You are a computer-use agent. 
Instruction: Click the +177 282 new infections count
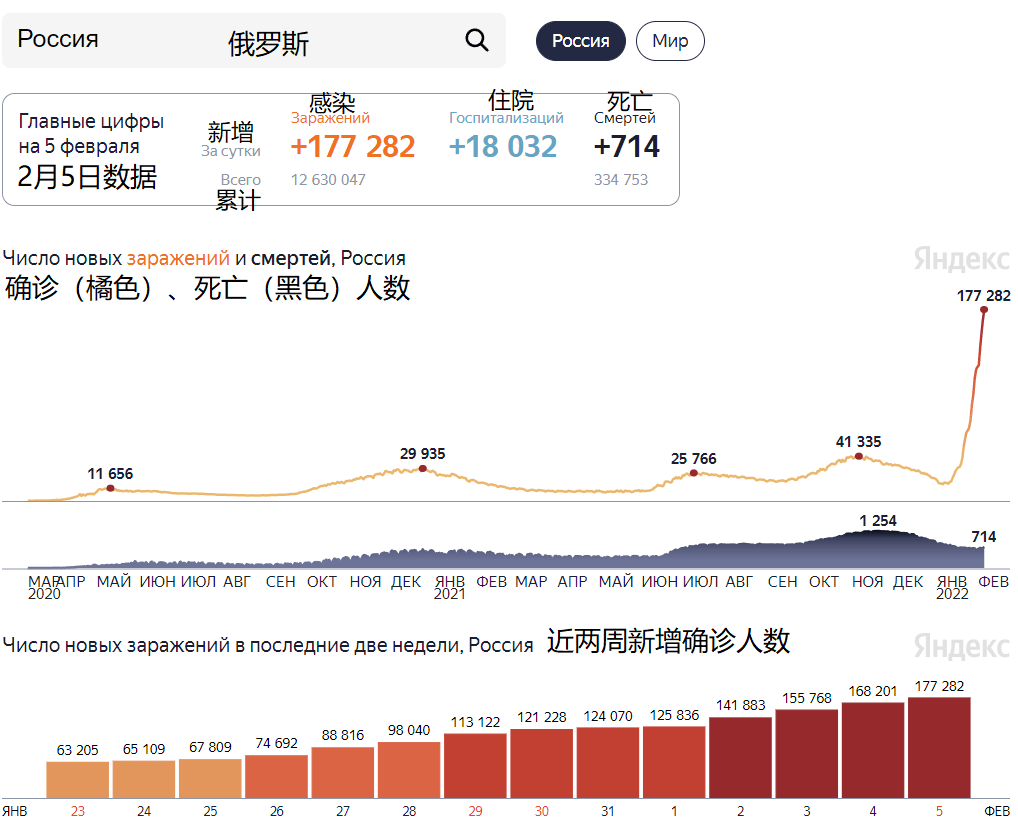[x=352, y=146]
